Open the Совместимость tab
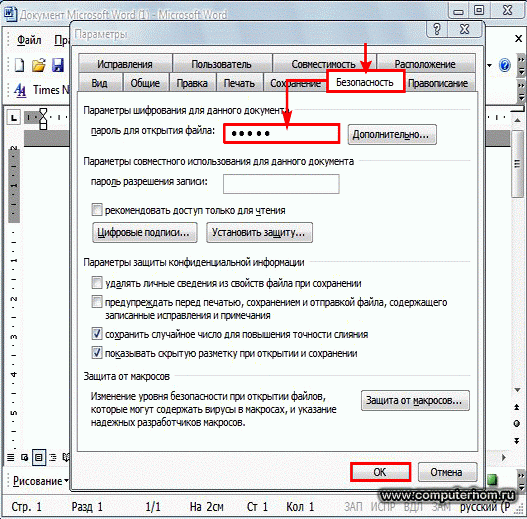The height and width of the screenshot is (519, 527). coord(323,63)
